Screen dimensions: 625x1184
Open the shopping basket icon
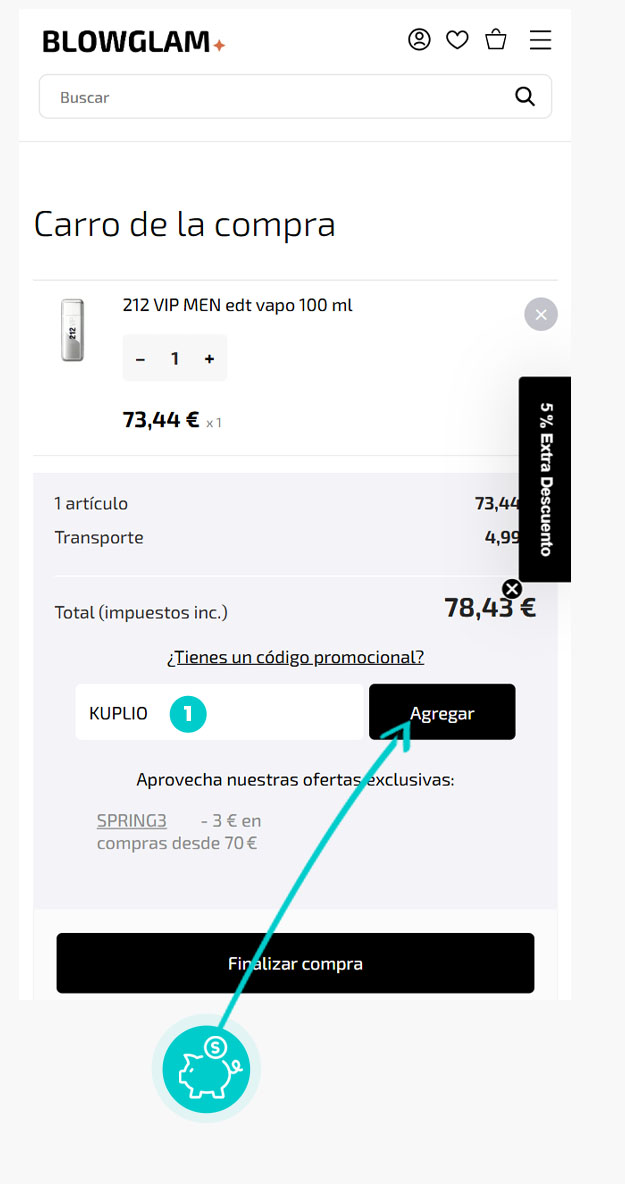pyautogui.click(x=496, y=40)
